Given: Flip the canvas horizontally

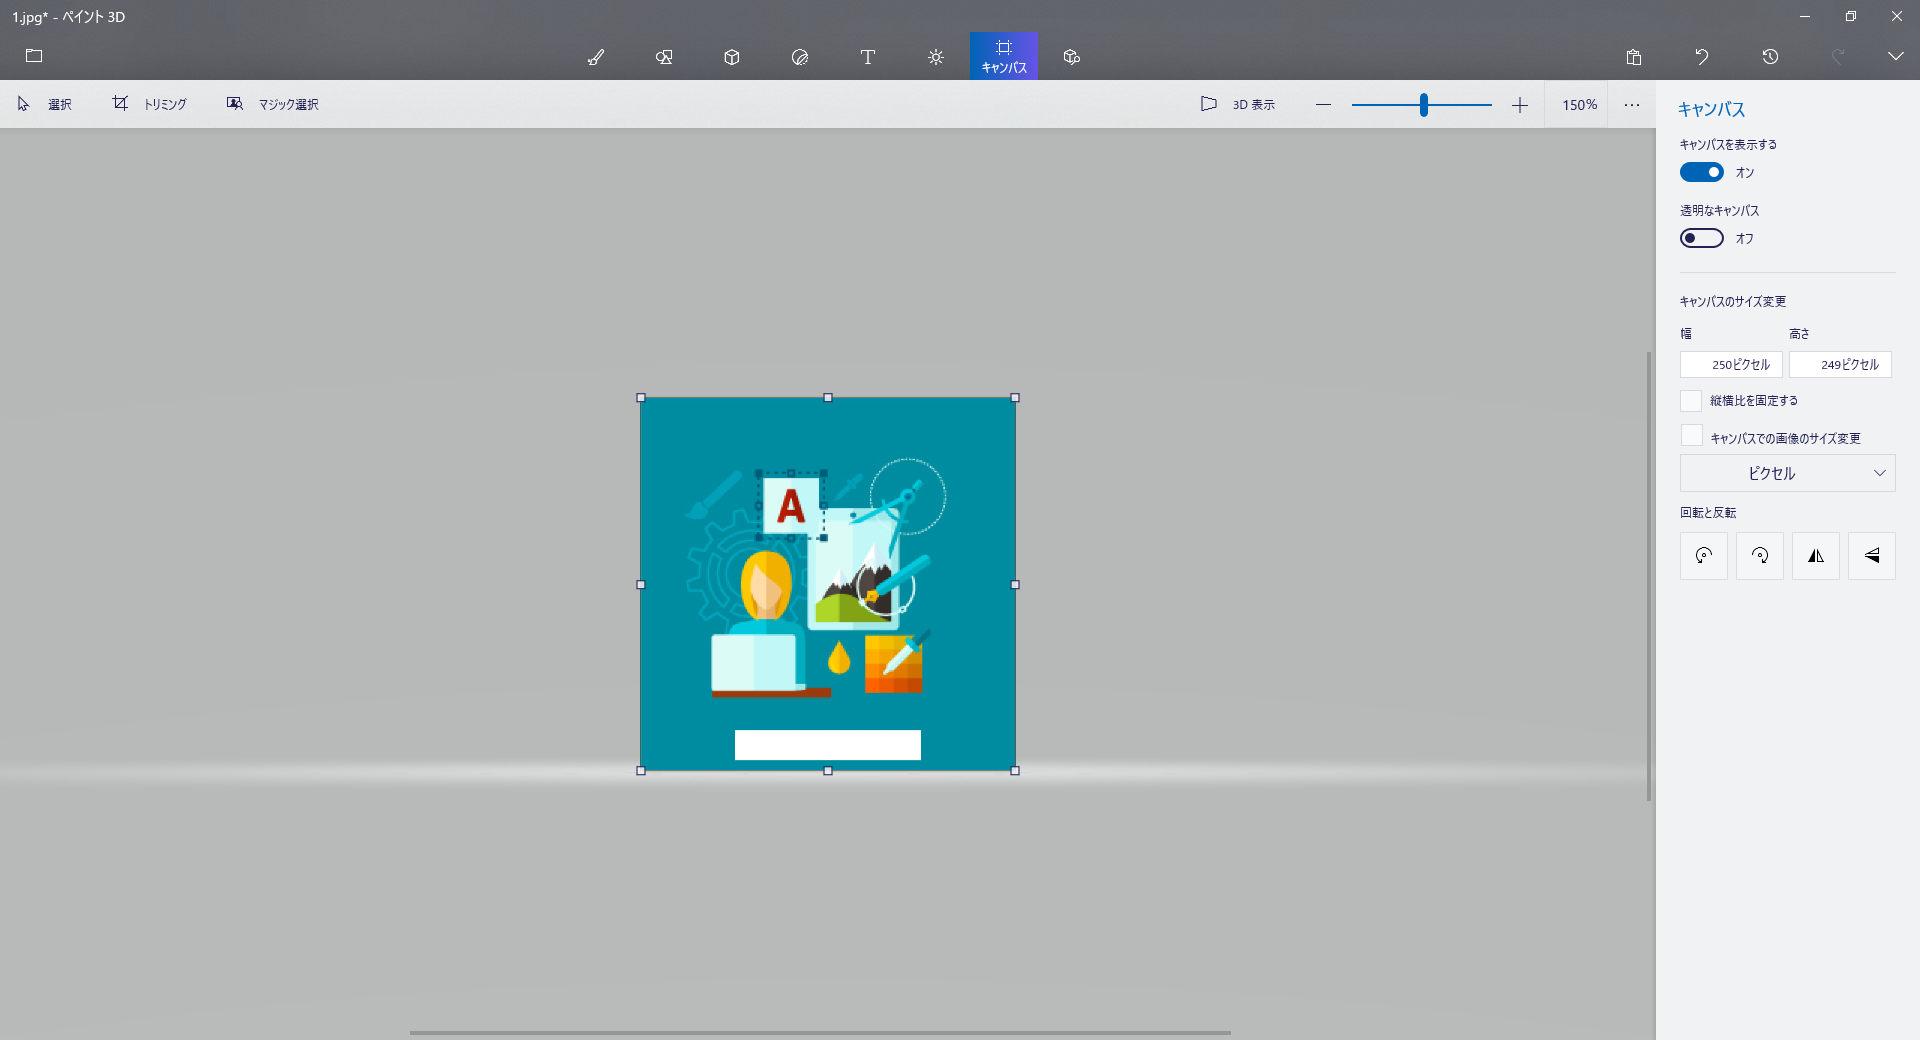Looking at the screenshot, I should point(1816,556).
